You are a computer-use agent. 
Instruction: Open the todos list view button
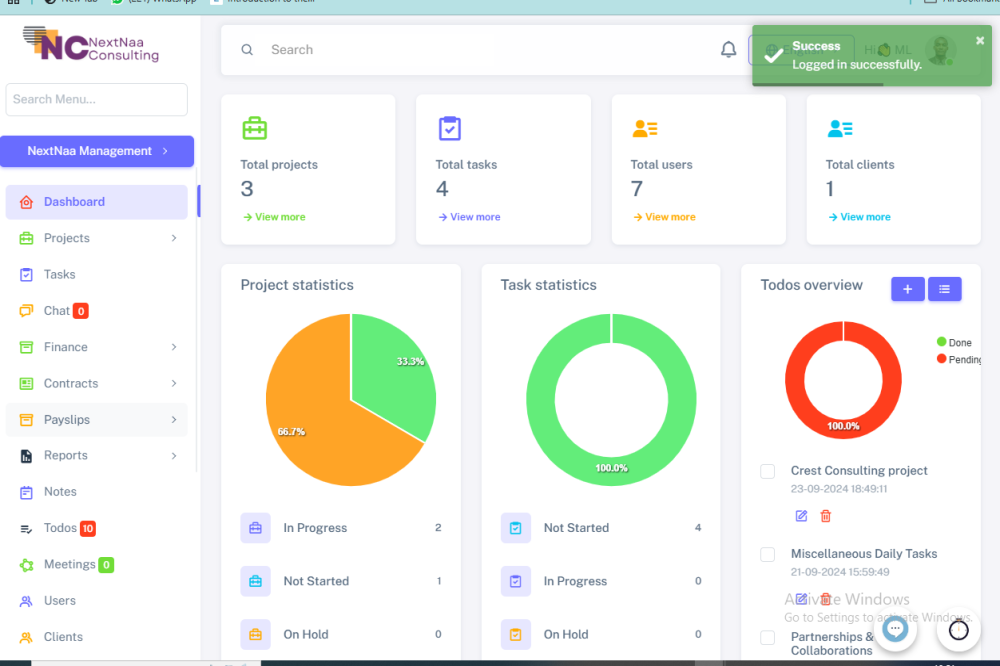(945, 289)
